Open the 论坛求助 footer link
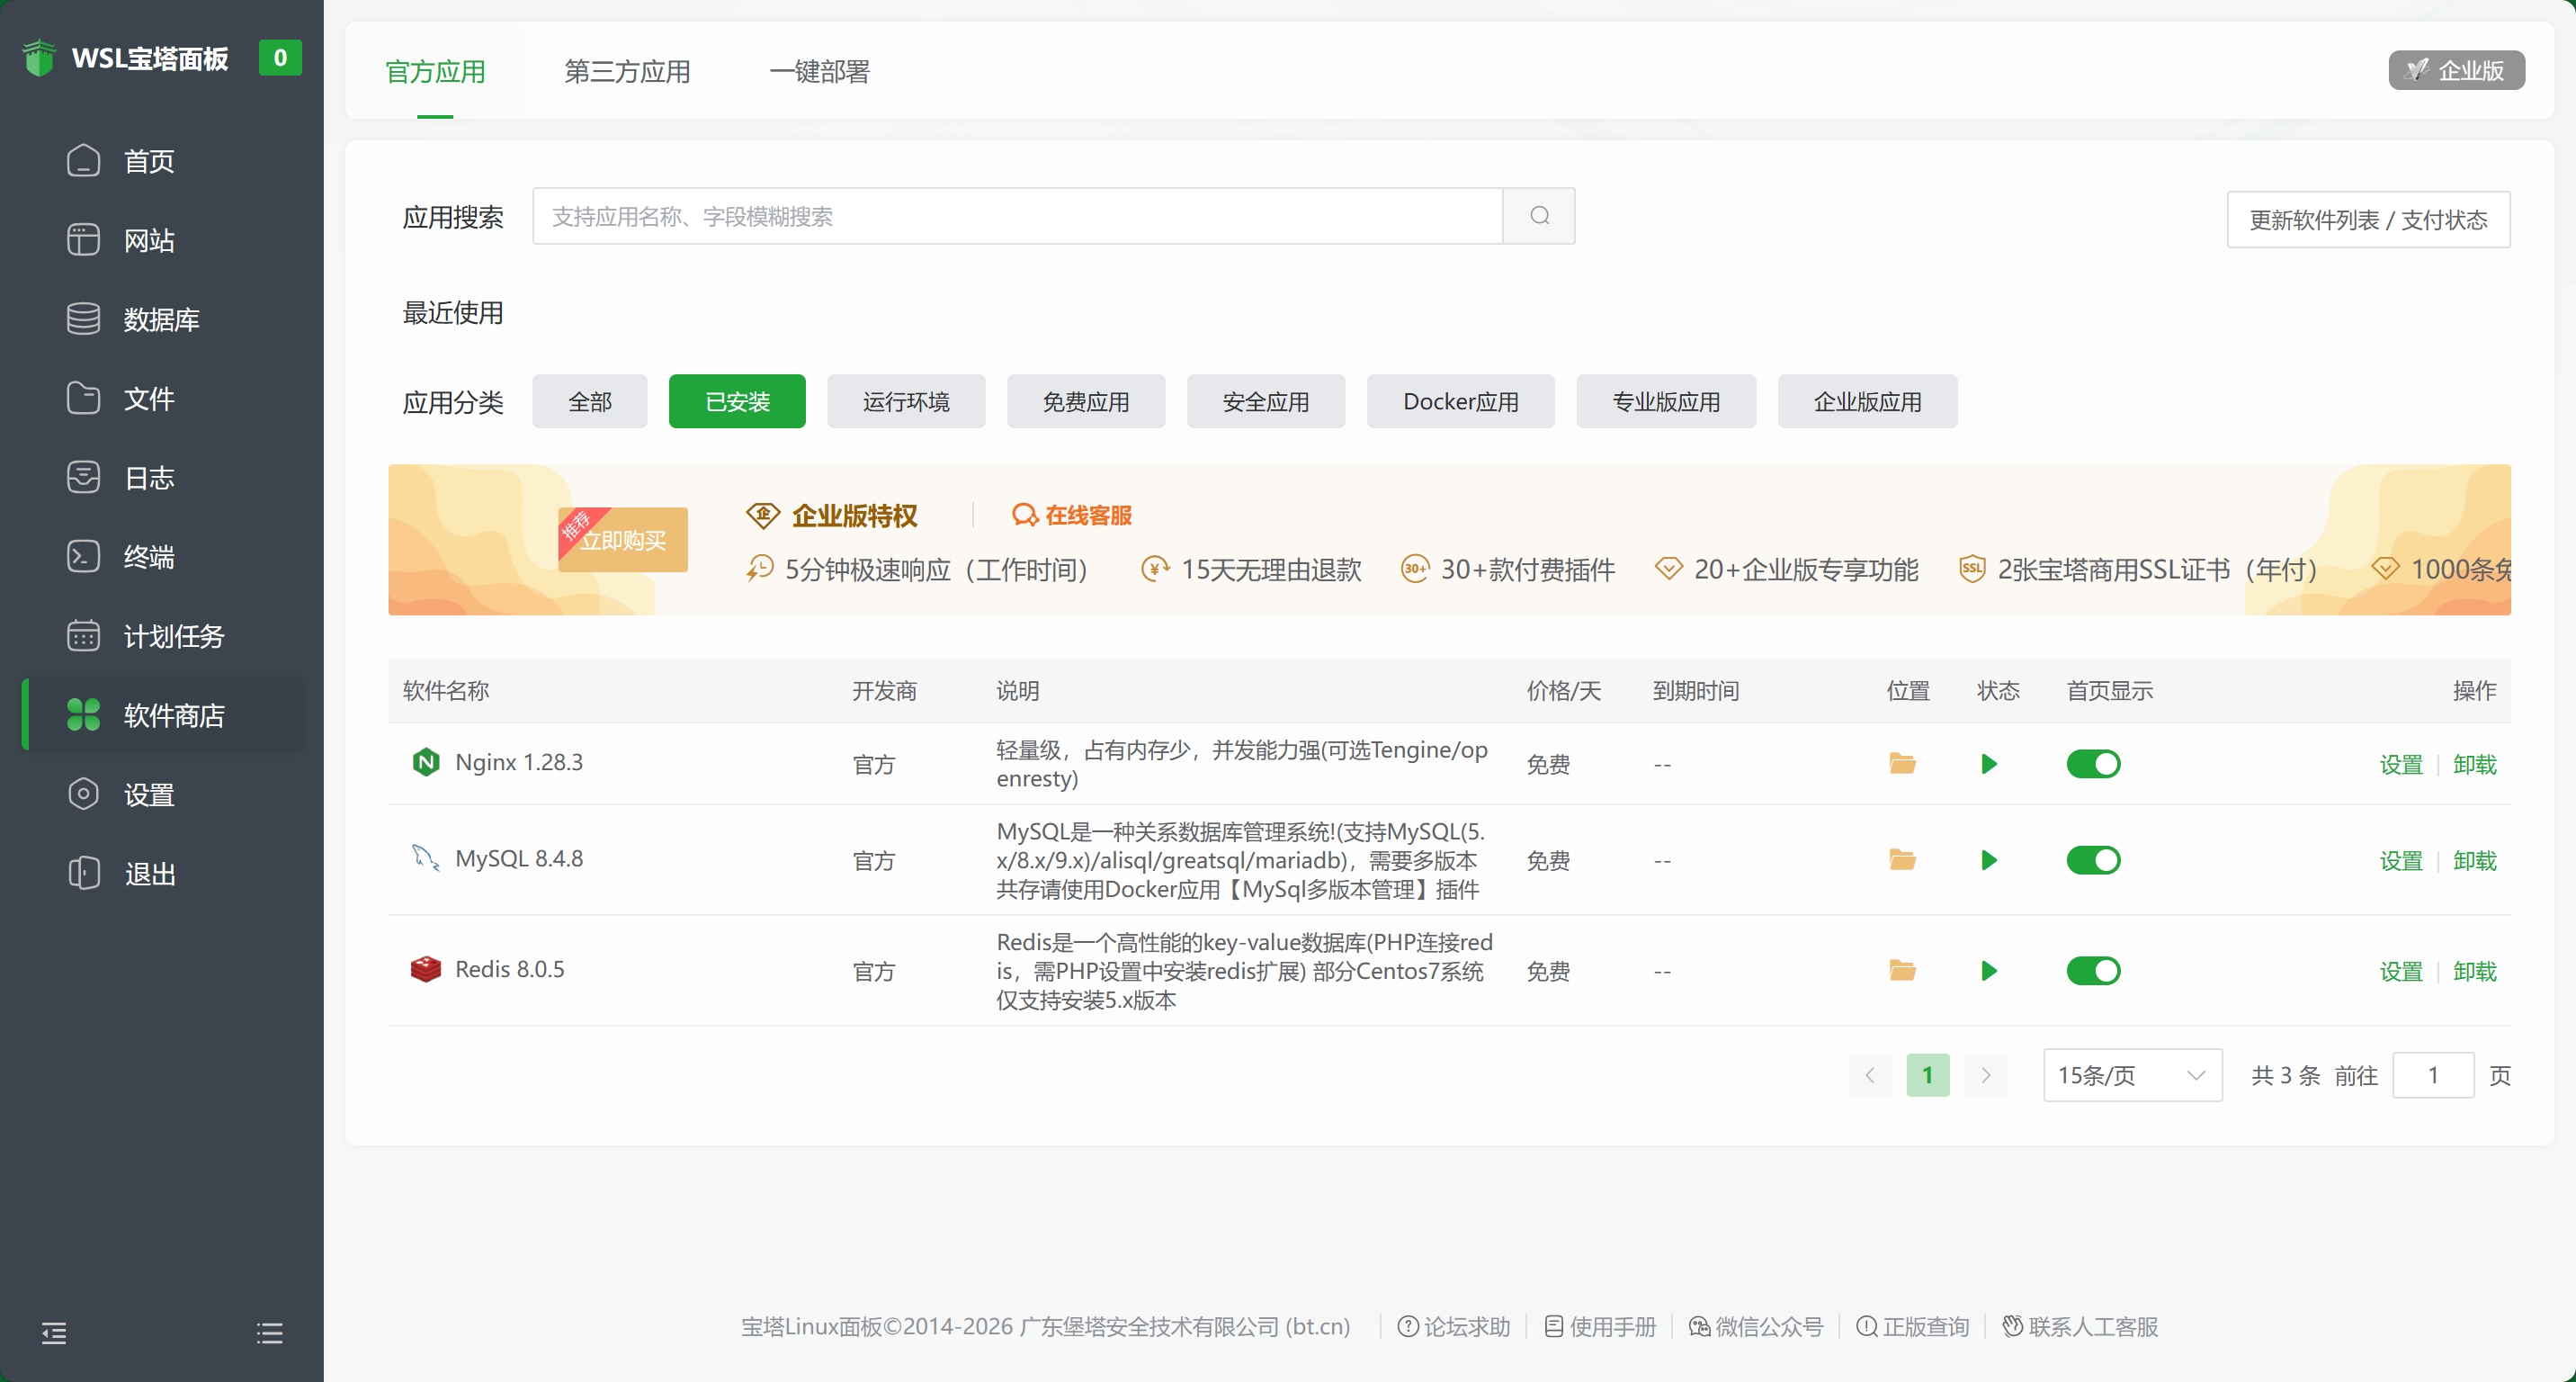2576x1382 pixels. pyautogui.click(x=1454, y=1326)
